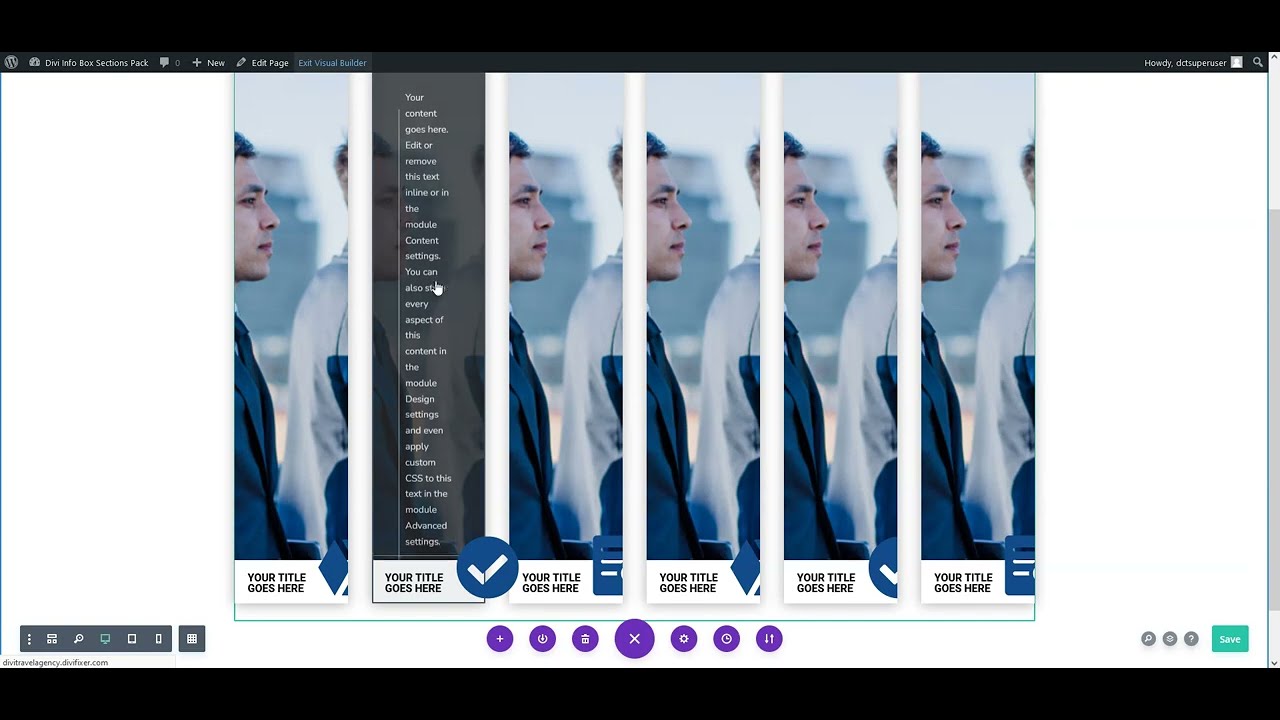The width and height of the screenshot is (1280, 720).
Task: Open editing history clock button
Action: [x=727, y=639]
